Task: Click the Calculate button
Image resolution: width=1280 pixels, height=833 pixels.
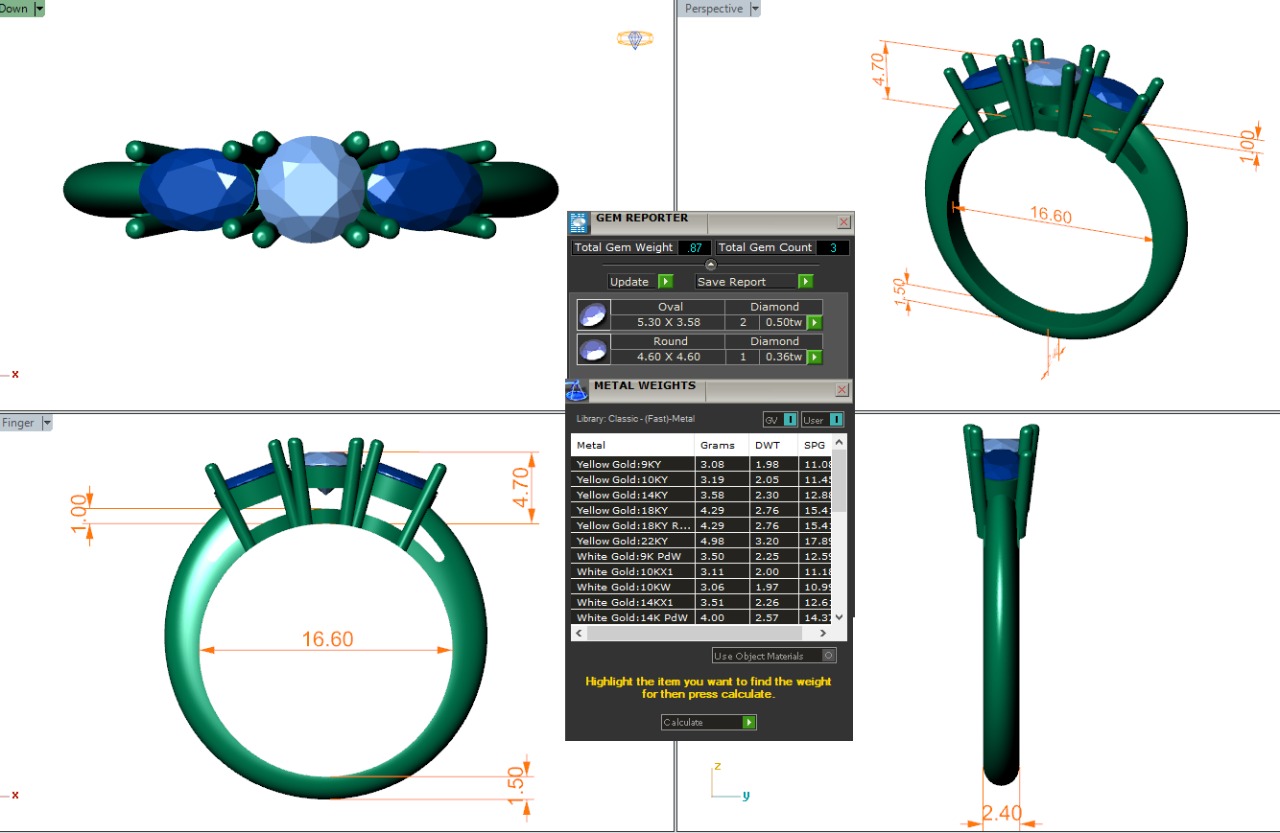Action: [x=708, y=722]
